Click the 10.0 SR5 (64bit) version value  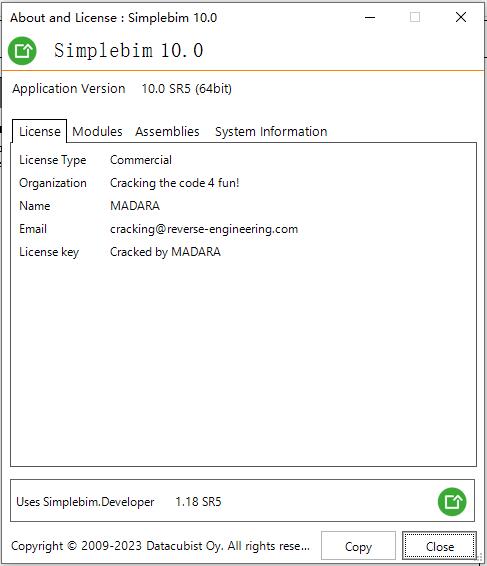pos(187,89)
